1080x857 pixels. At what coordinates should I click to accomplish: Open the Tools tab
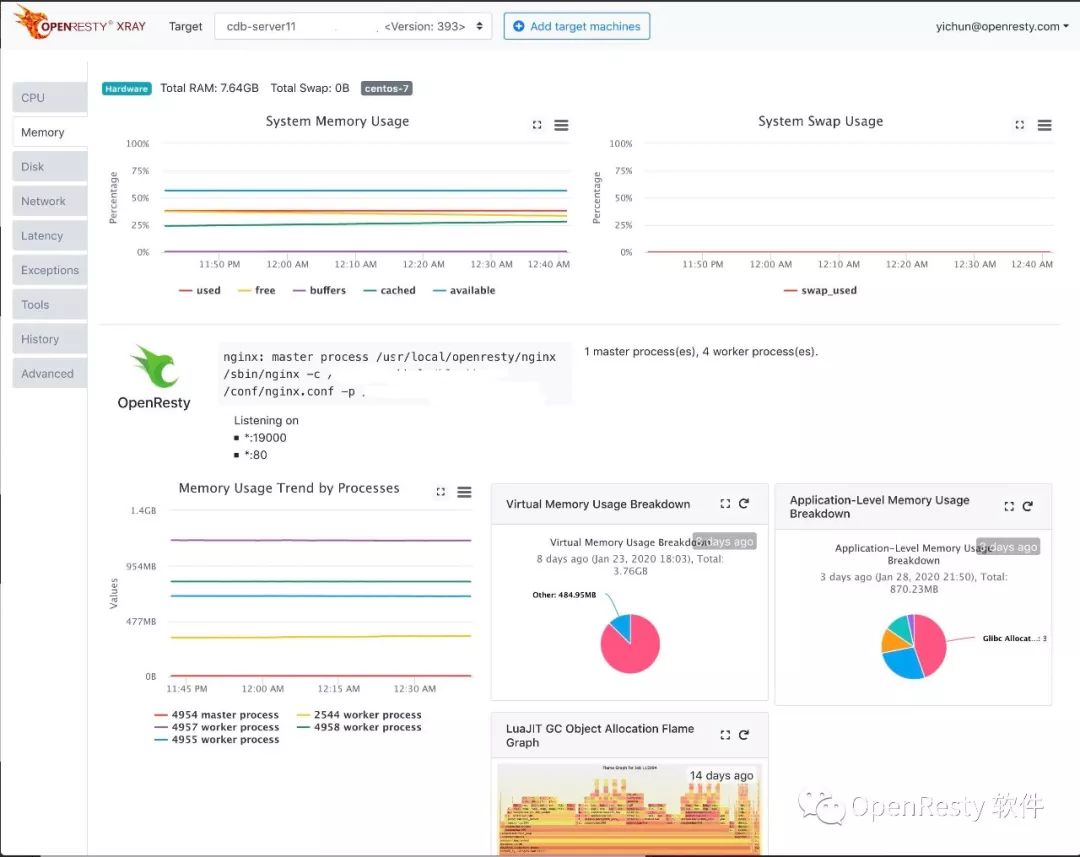(x=50, y=304)
